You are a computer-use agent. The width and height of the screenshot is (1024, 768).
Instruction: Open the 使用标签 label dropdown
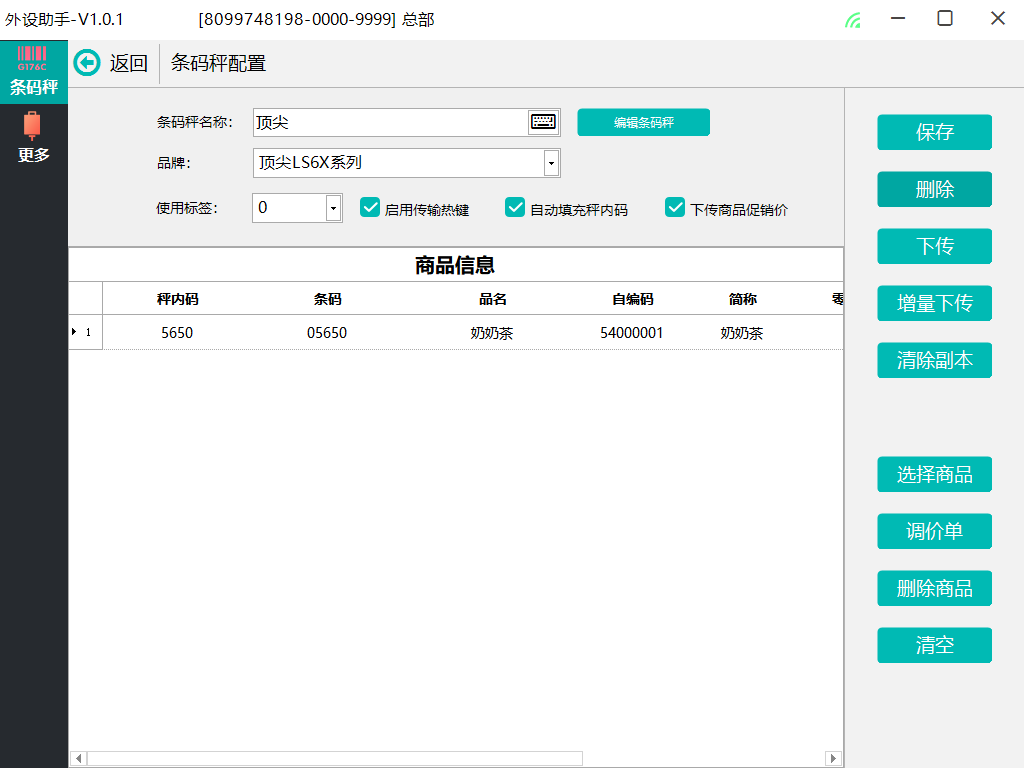coord(334,208)
